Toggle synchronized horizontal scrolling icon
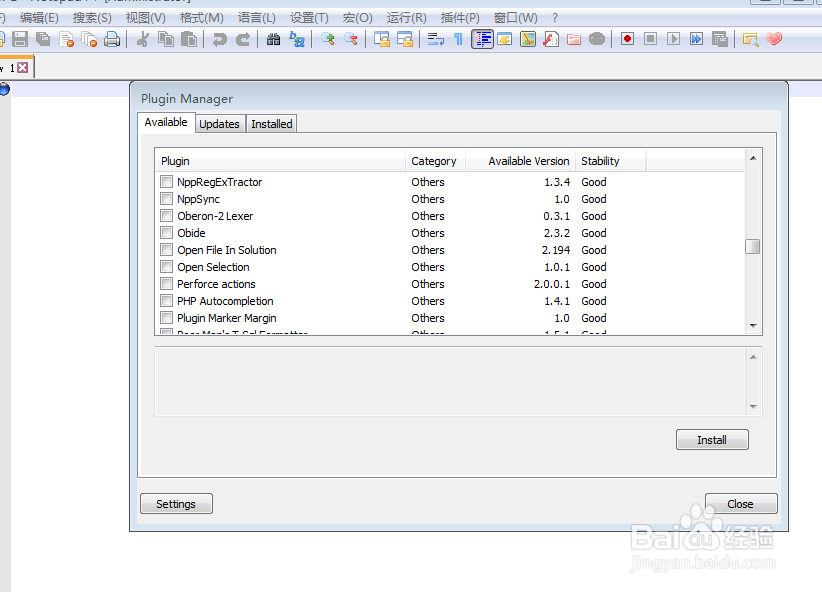 [x=405, y=39]
